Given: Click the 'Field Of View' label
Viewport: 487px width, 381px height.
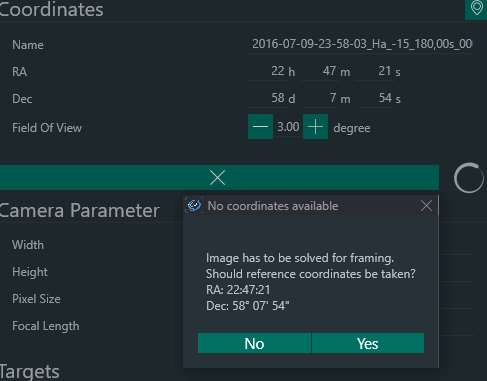Looking at the screenshot, I should [x=47, y=128].
